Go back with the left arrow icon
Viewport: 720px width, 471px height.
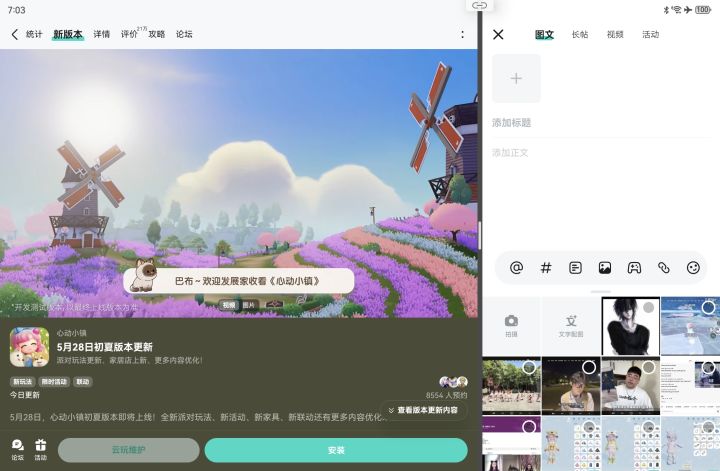tap(15, 34)
